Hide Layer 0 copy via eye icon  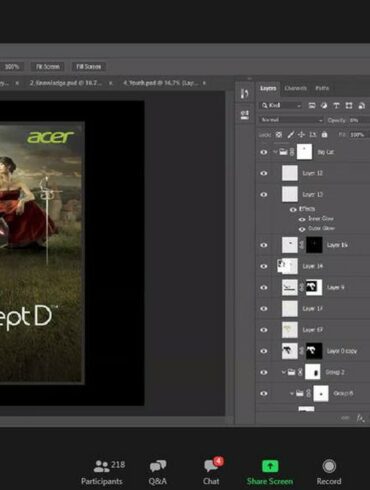click(x=264, y=351)
